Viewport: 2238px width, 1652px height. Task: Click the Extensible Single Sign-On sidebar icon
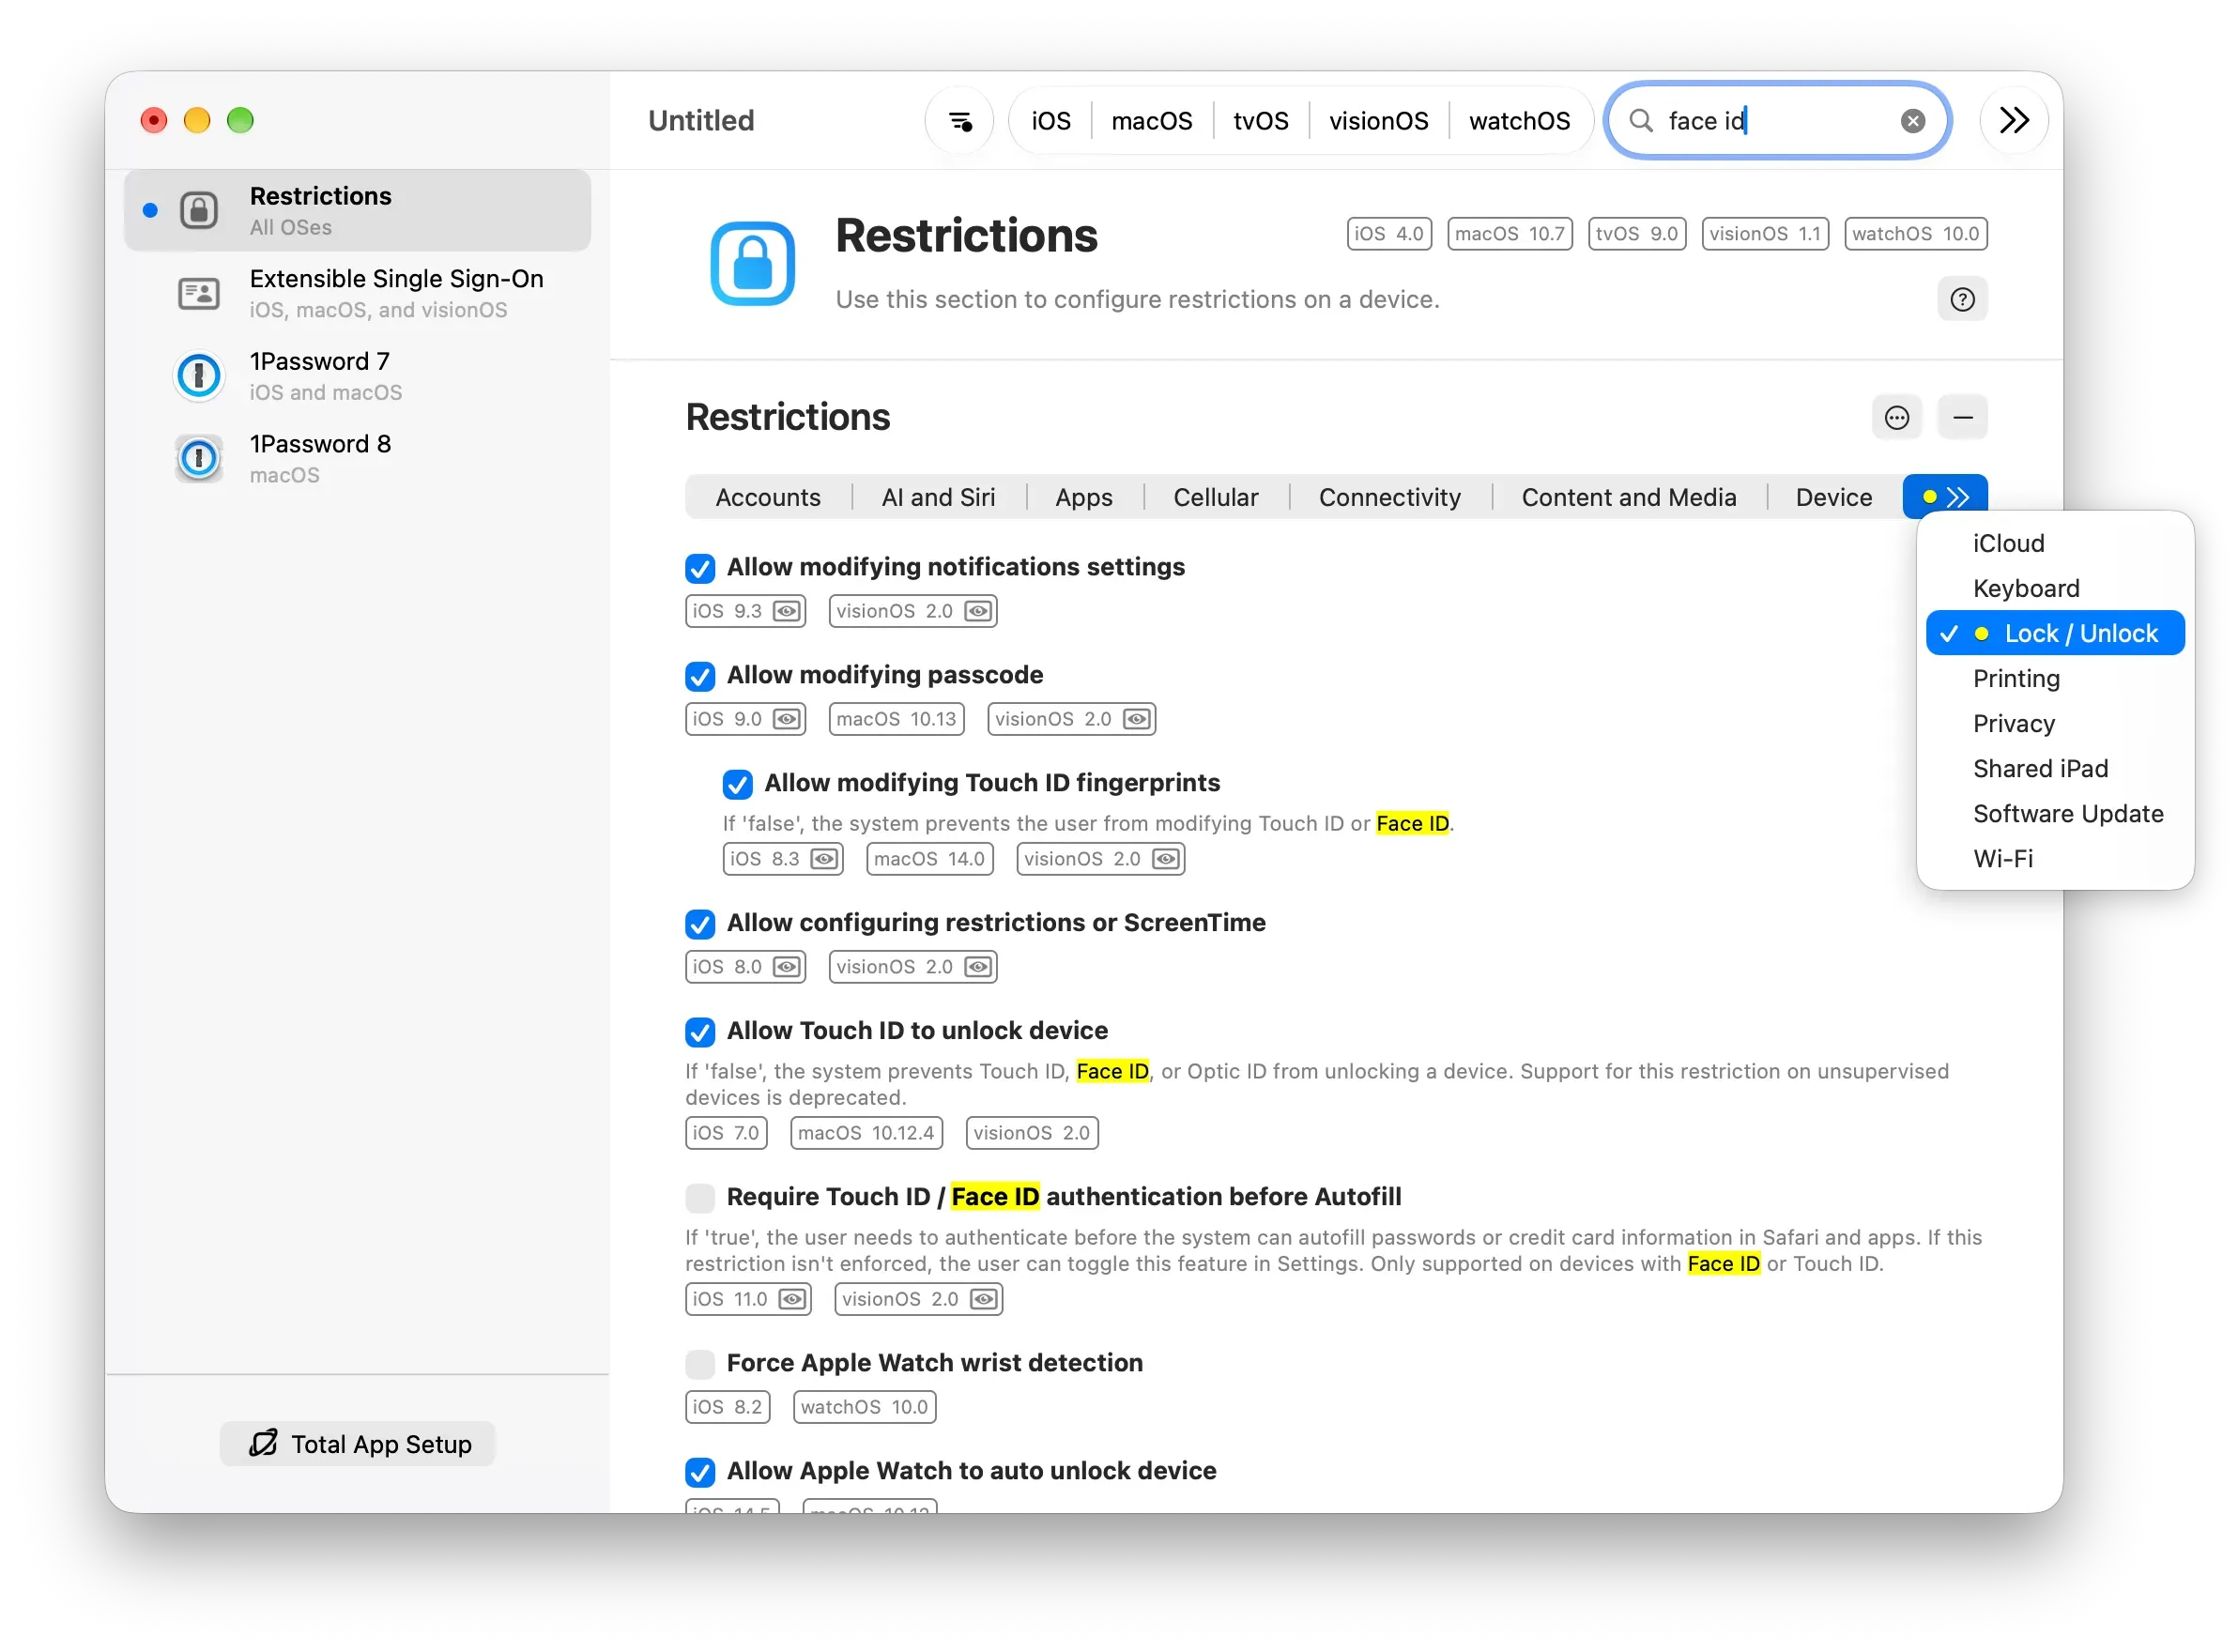199,294
